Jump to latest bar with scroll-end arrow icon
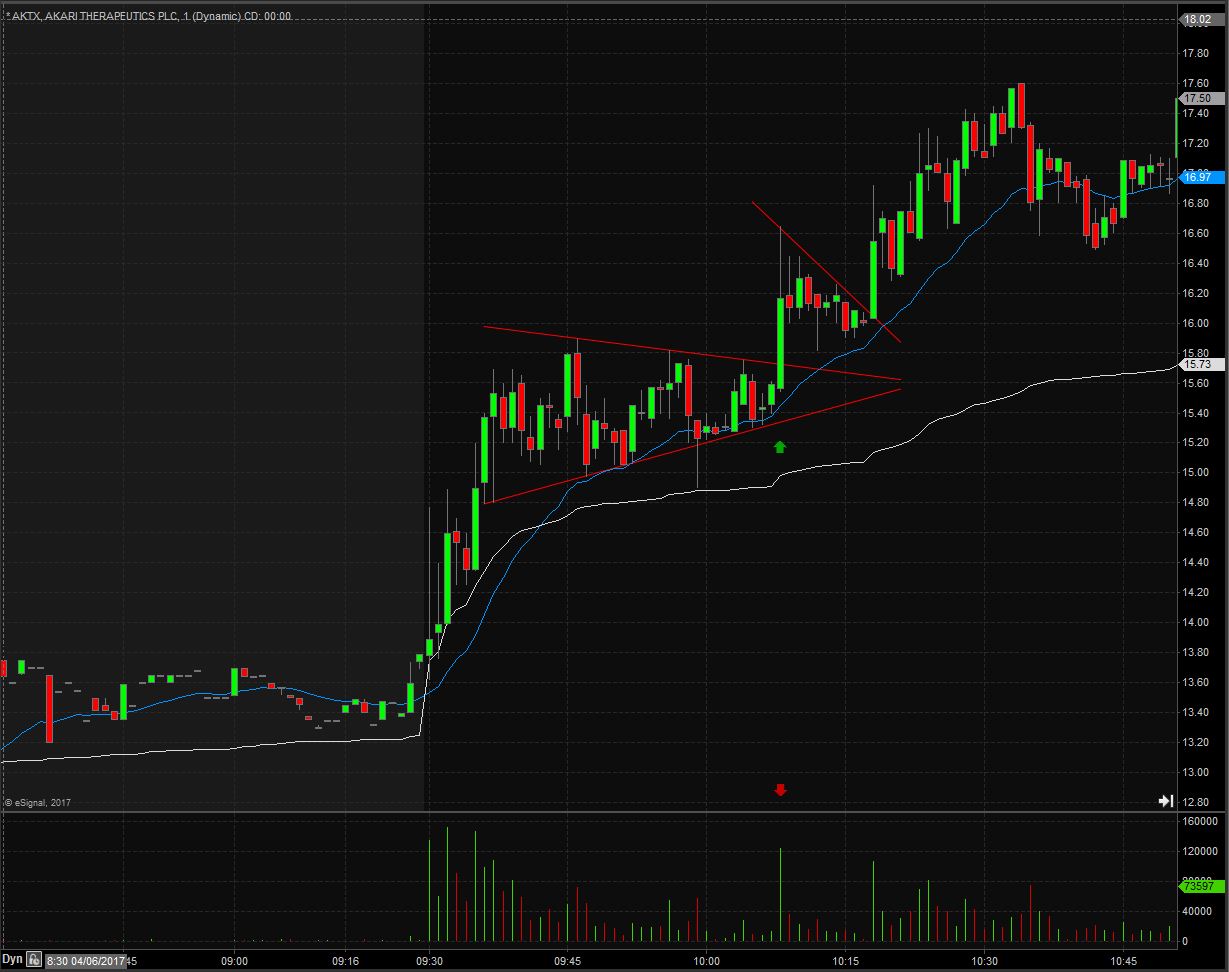Image resolution: width=1229 pixels, height=972 pixels. coord(1165,801)
